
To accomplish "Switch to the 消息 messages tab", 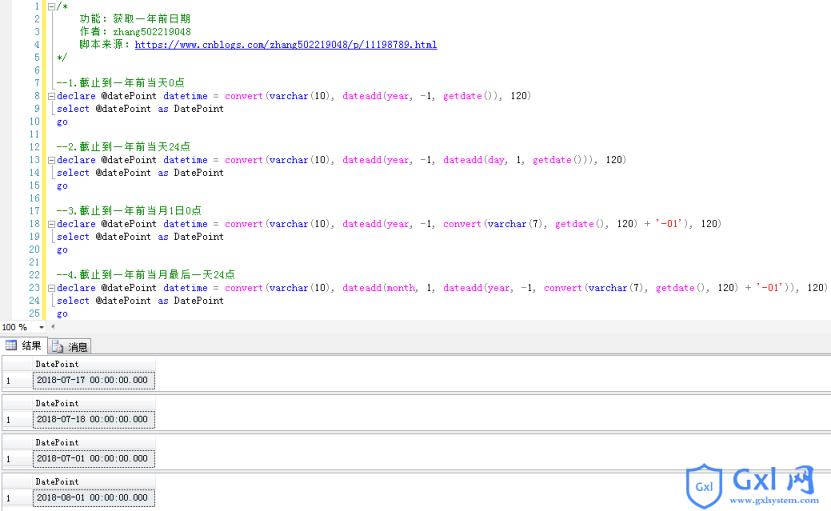I will click(x=69, y=347).
